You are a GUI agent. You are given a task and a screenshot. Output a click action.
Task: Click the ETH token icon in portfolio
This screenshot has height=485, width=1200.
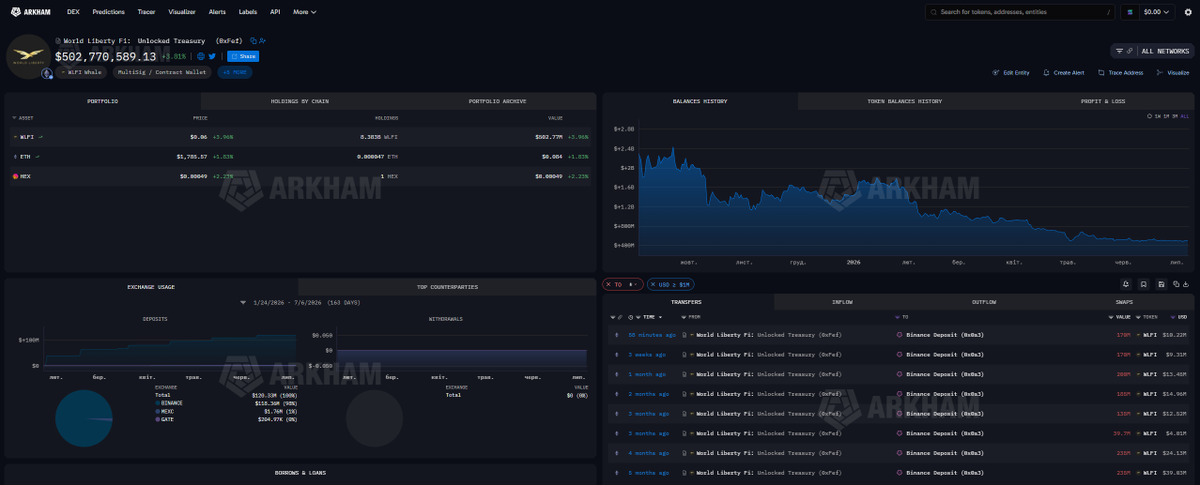15,156
